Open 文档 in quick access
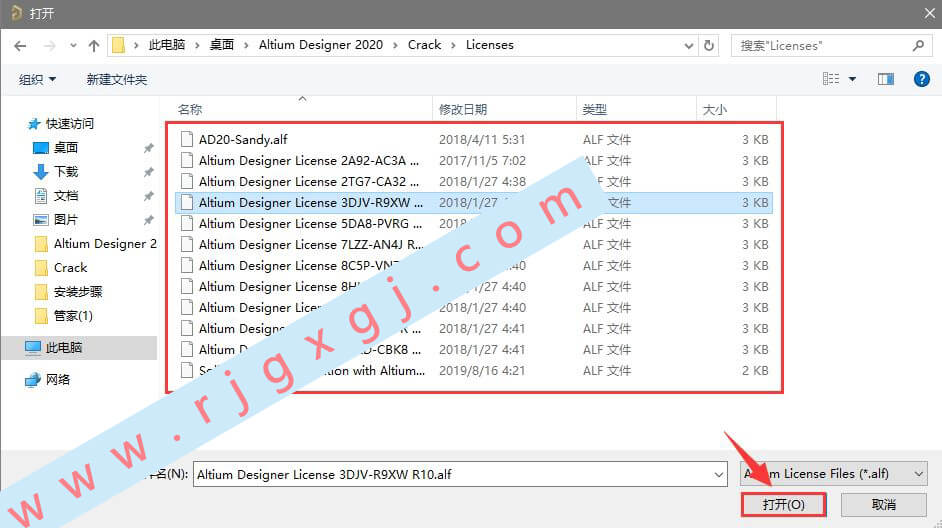The width and height of the screenshot is (942, 528). point(66,196)
